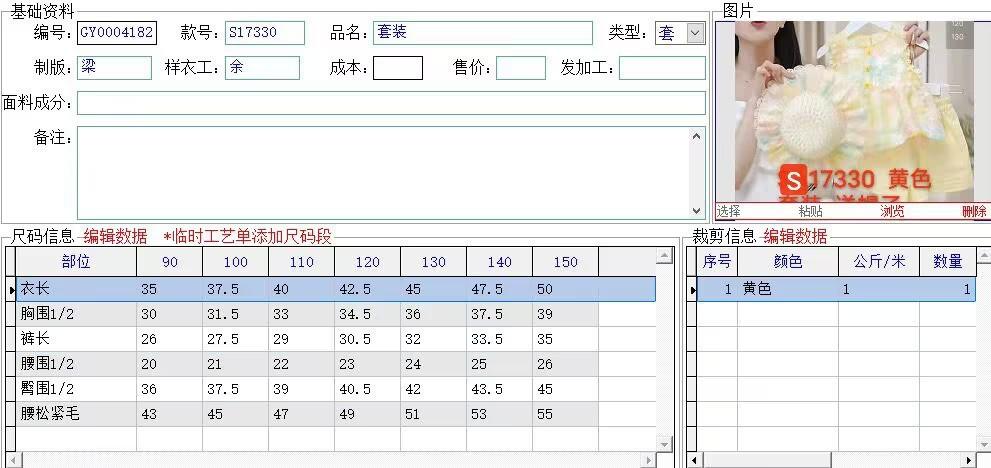
Task: Click 选择 under the product picture
Action: pos(728,211)
